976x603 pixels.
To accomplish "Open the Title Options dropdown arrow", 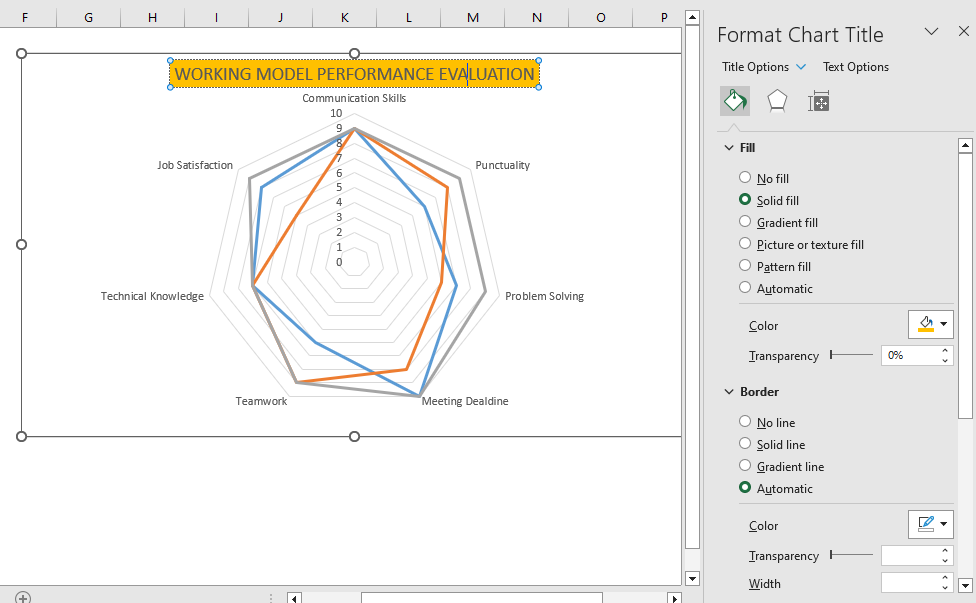I will 801,67.
